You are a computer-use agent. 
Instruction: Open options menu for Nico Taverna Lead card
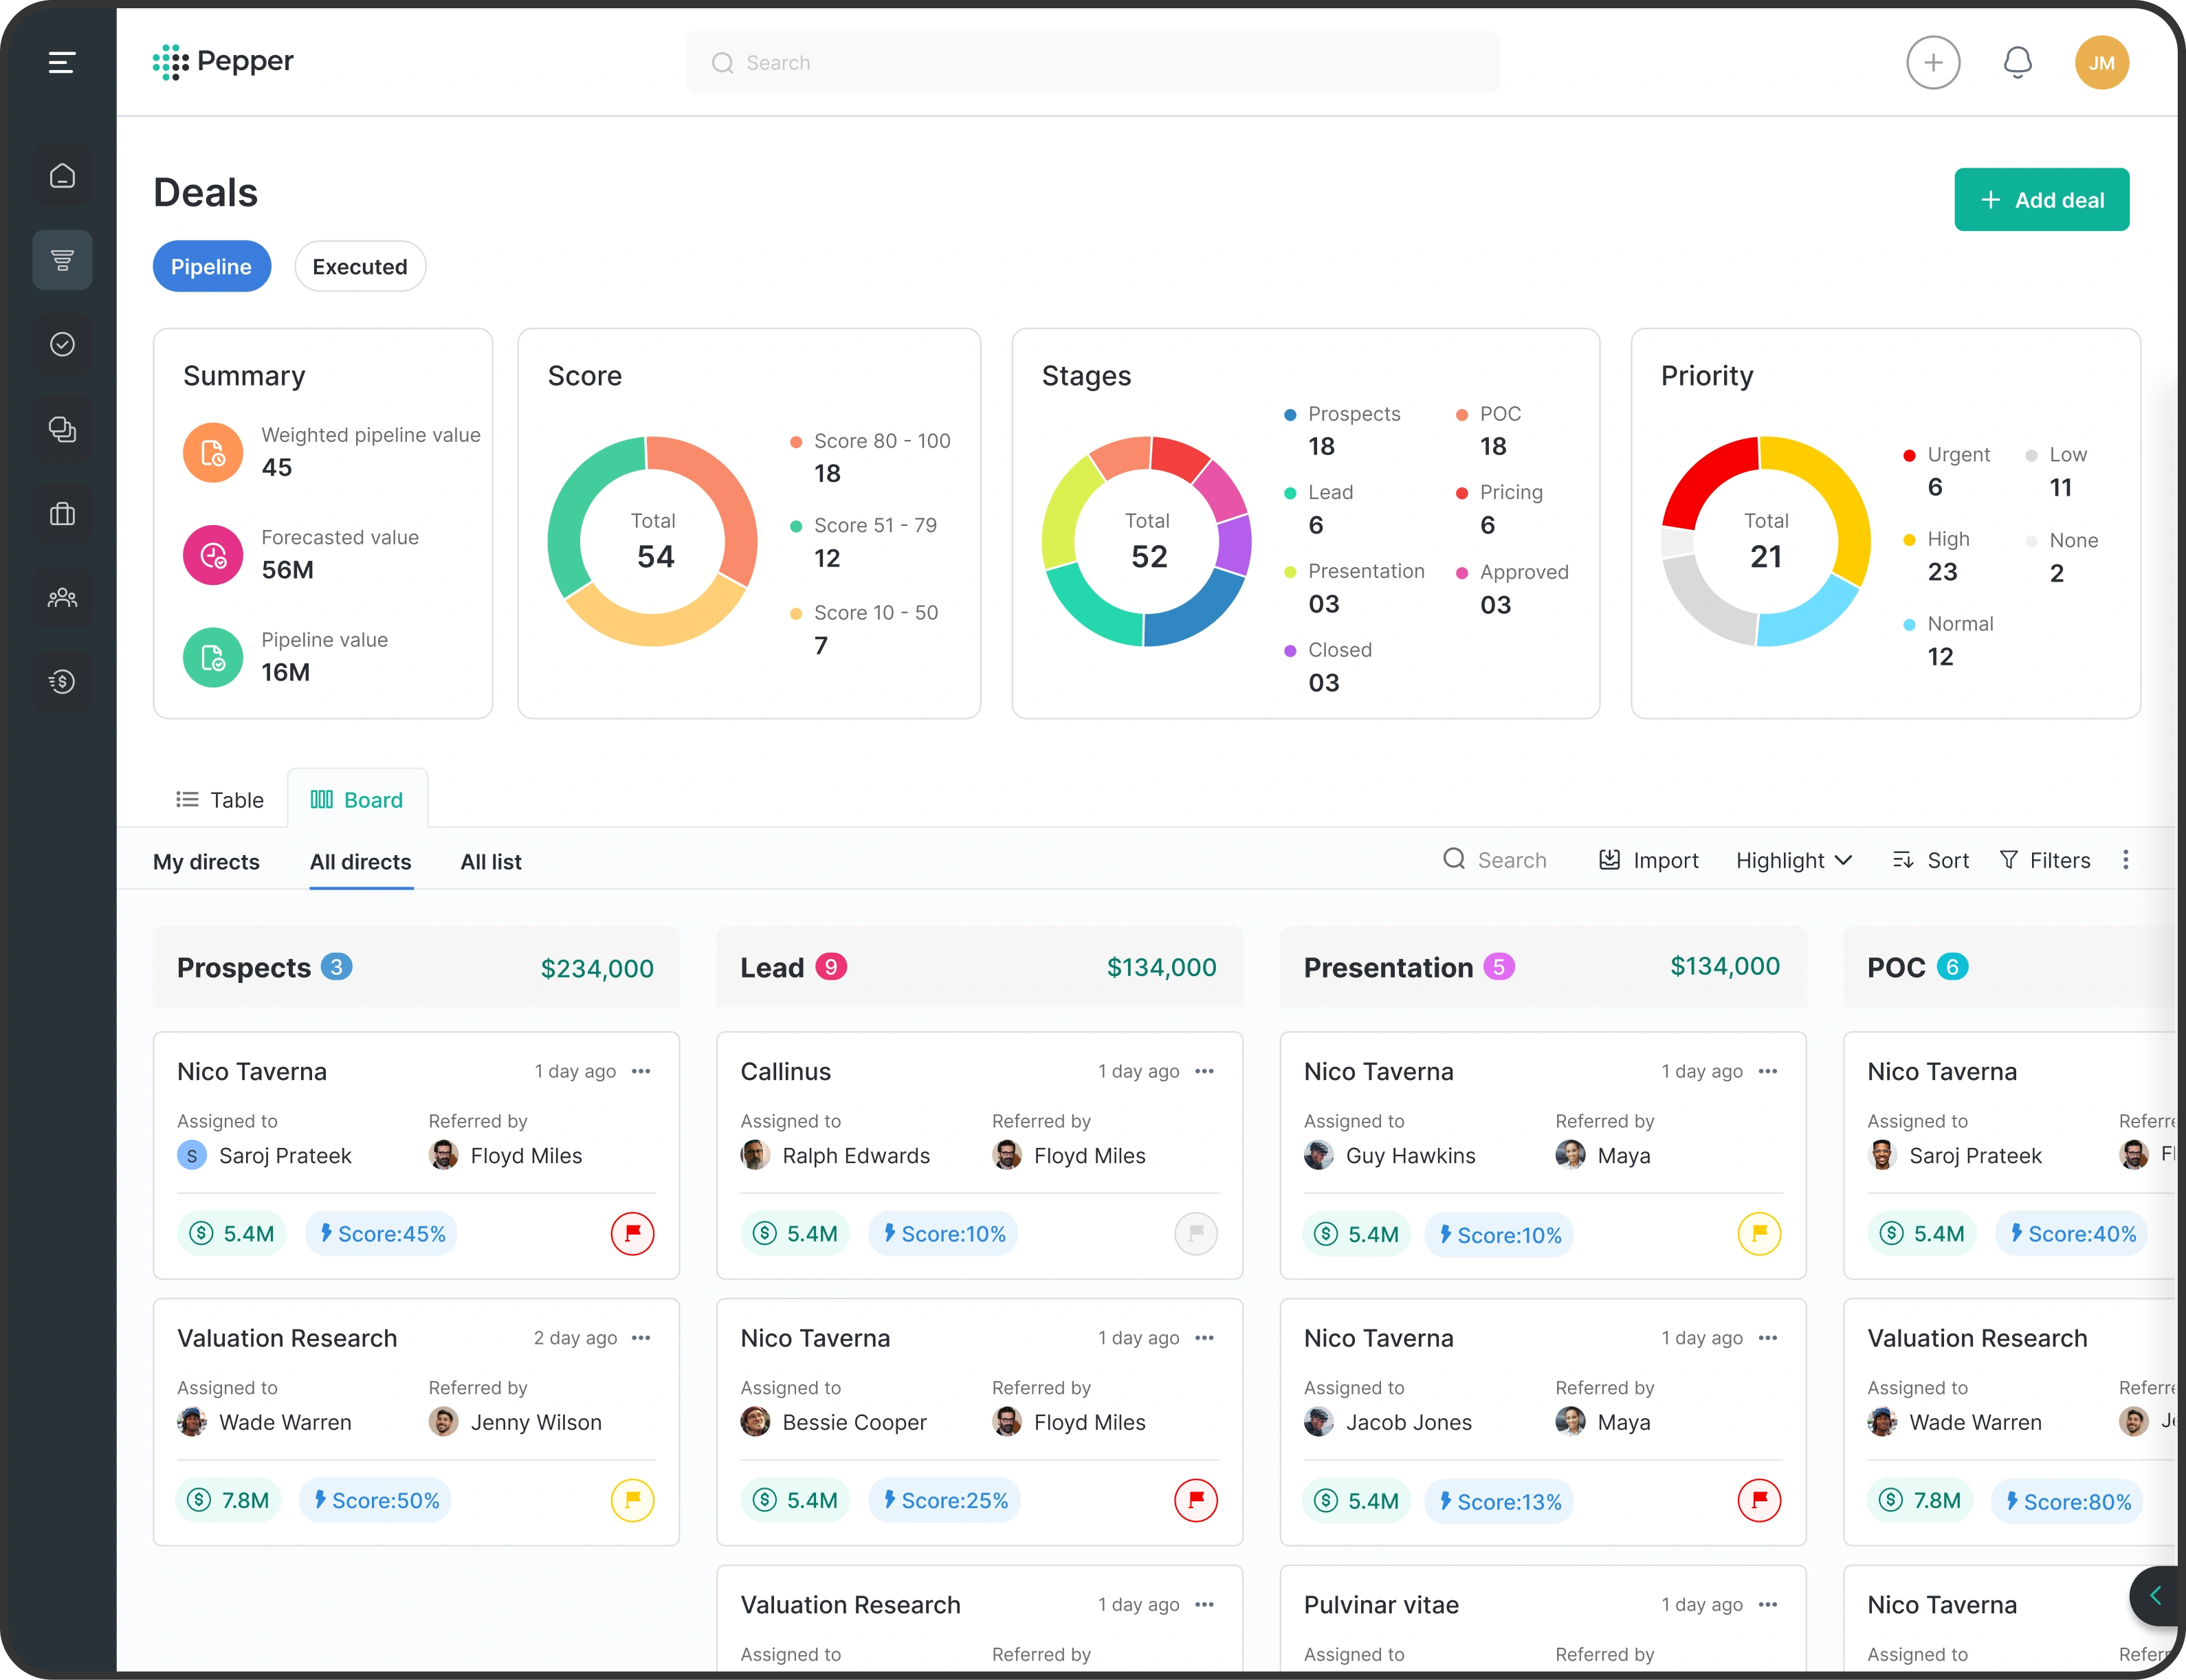pyautogui.click(x=1204, y=1338)
